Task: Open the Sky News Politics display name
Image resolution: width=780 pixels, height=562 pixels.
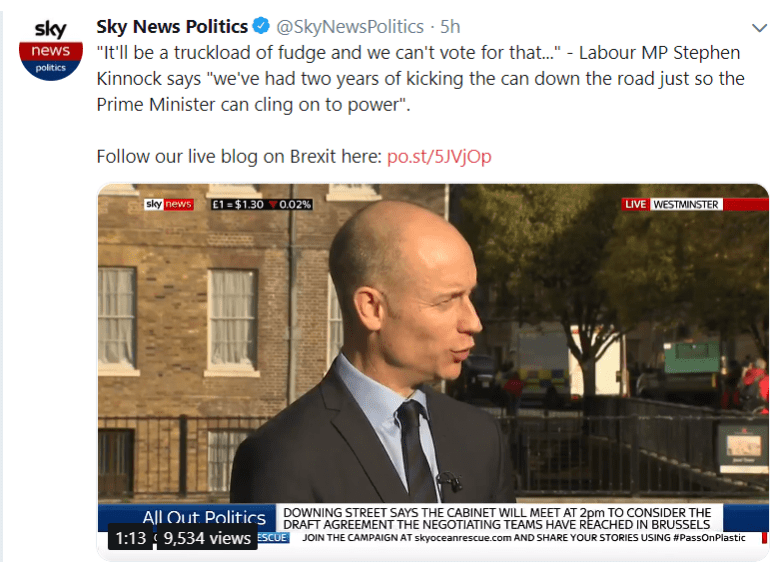Action: pos(172,26)
